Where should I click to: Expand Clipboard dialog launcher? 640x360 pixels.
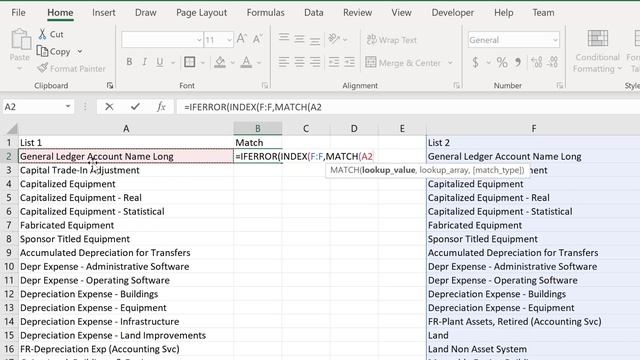click(110, 85)
